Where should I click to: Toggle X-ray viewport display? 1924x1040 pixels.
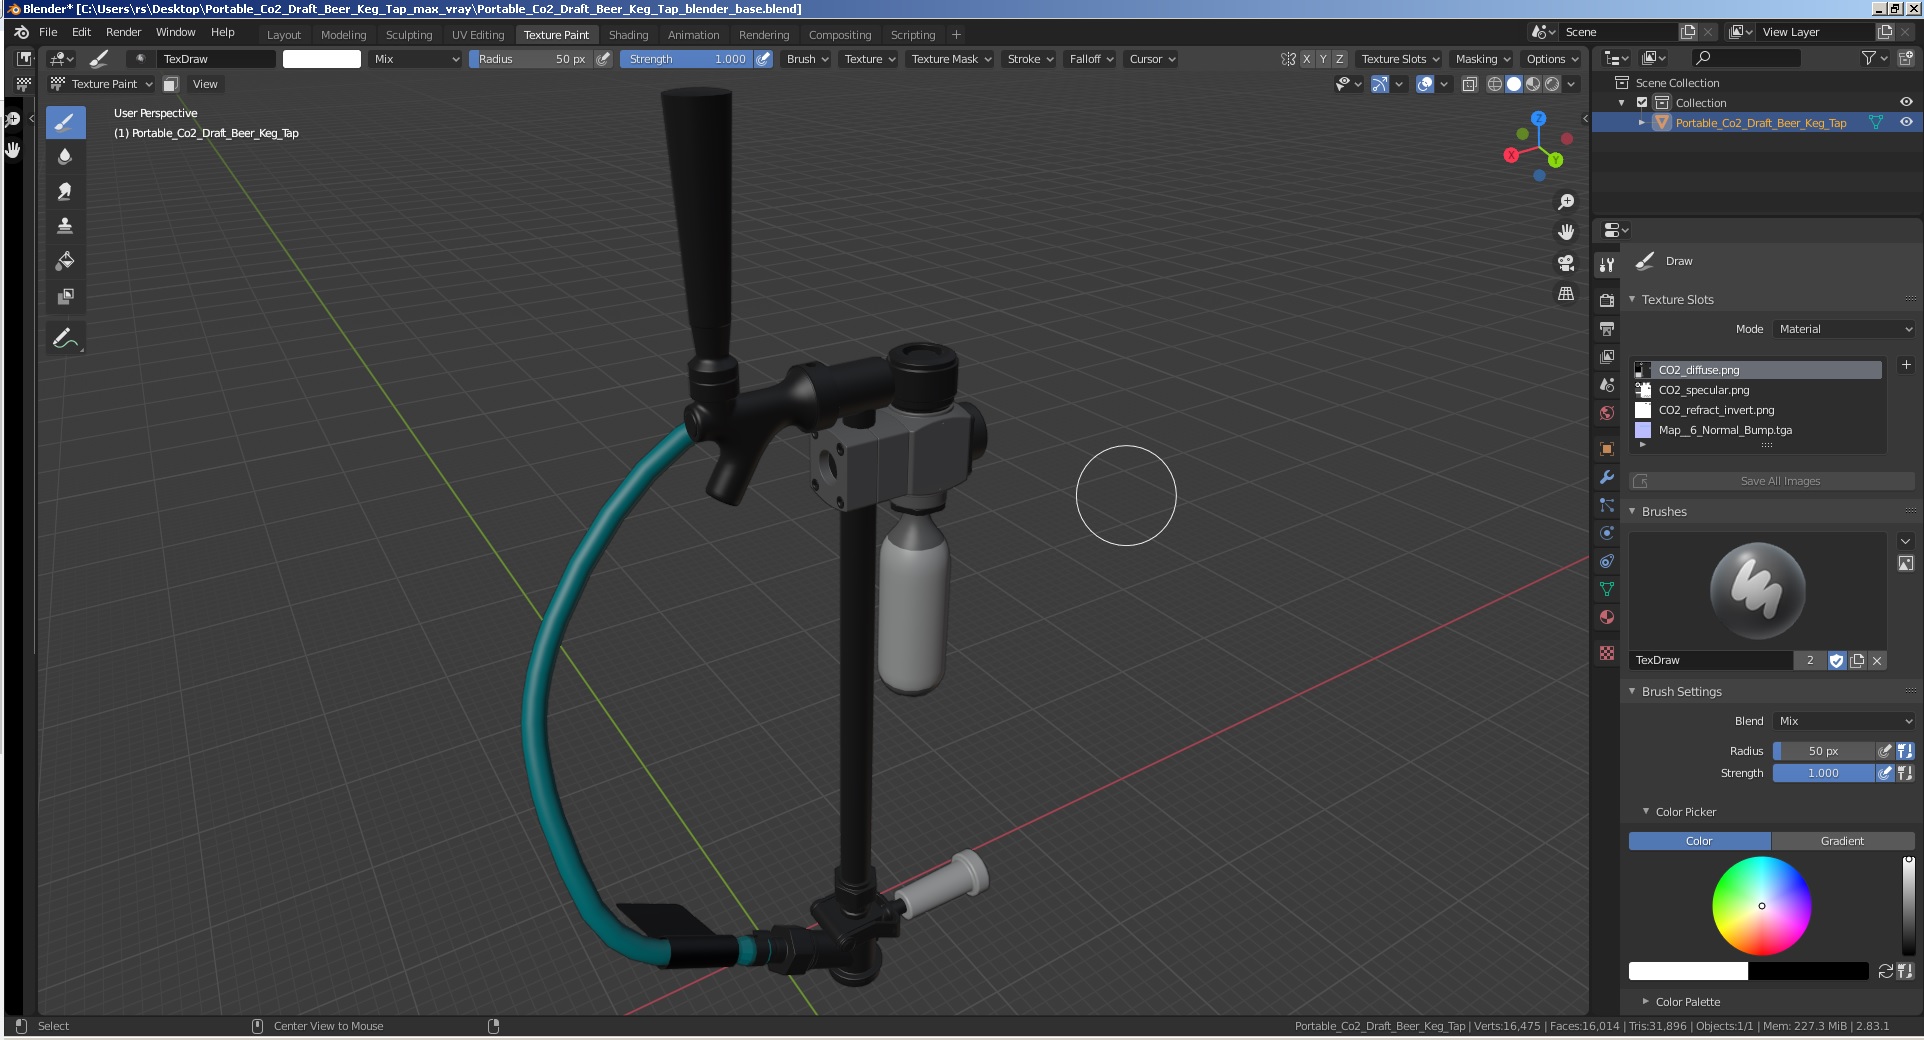point(1470,84)
